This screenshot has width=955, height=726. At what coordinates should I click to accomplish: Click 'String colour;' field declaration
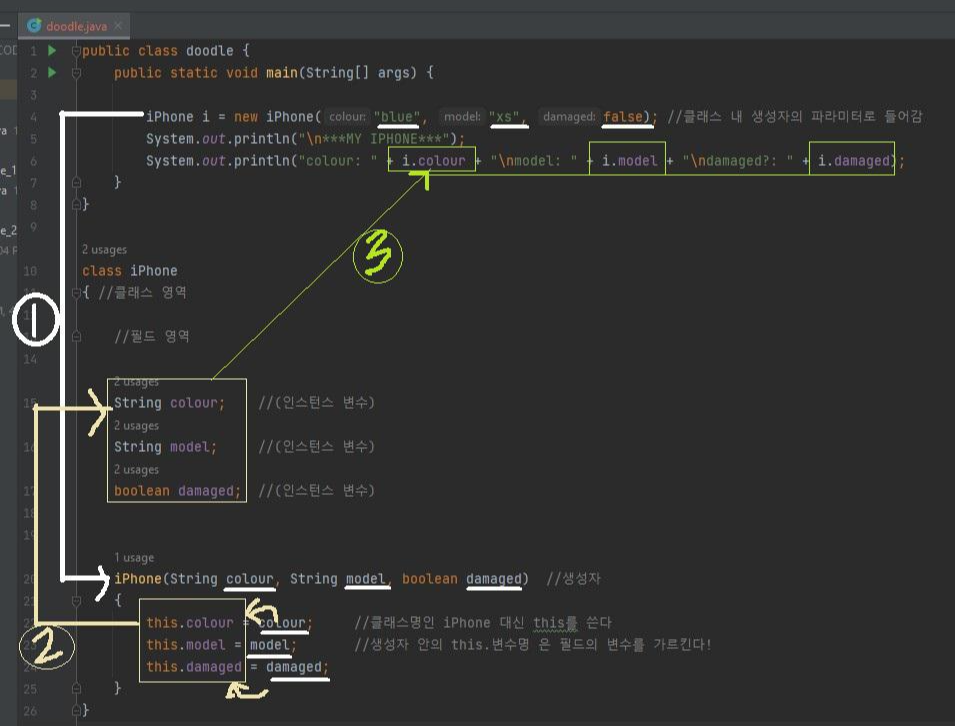click(169, 403)
